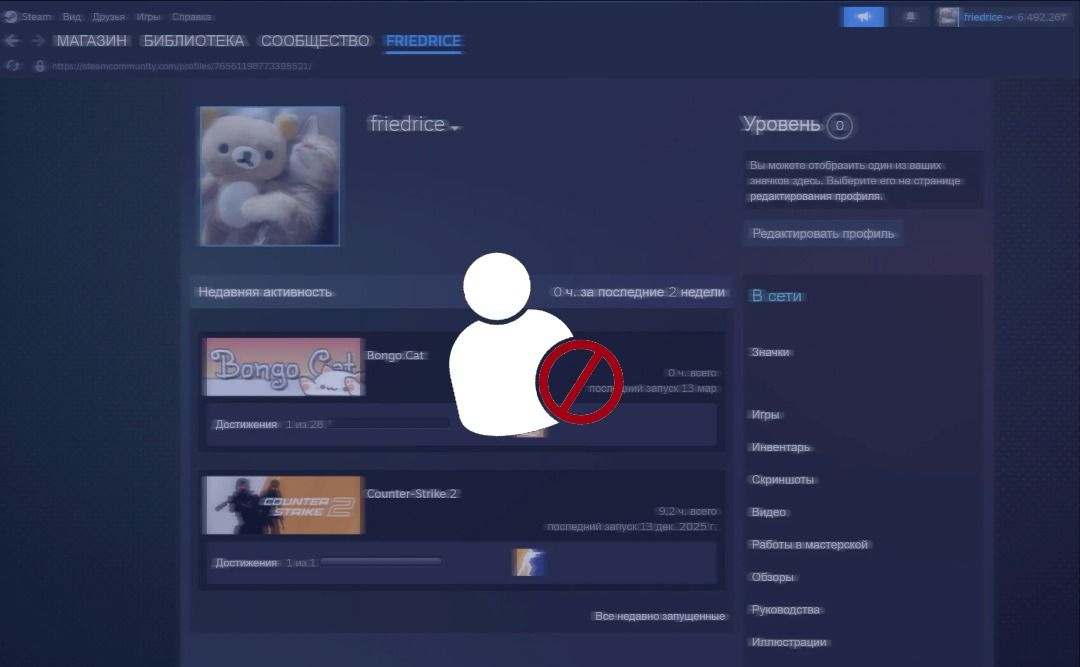Click the small account avatar at top
The width and height of the screenshot is (1080, 667).
pos(948,17)
